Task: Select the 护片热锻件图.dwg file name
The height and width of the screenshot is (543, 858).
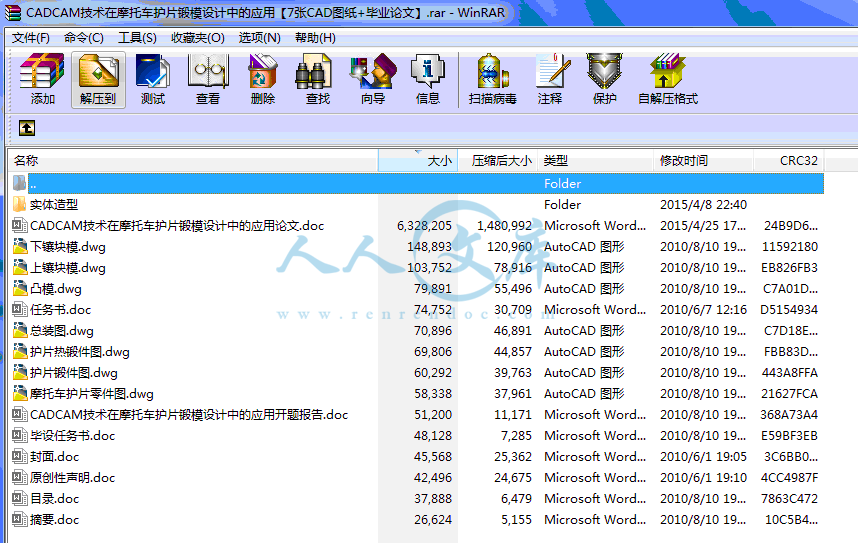Action: 79,351
